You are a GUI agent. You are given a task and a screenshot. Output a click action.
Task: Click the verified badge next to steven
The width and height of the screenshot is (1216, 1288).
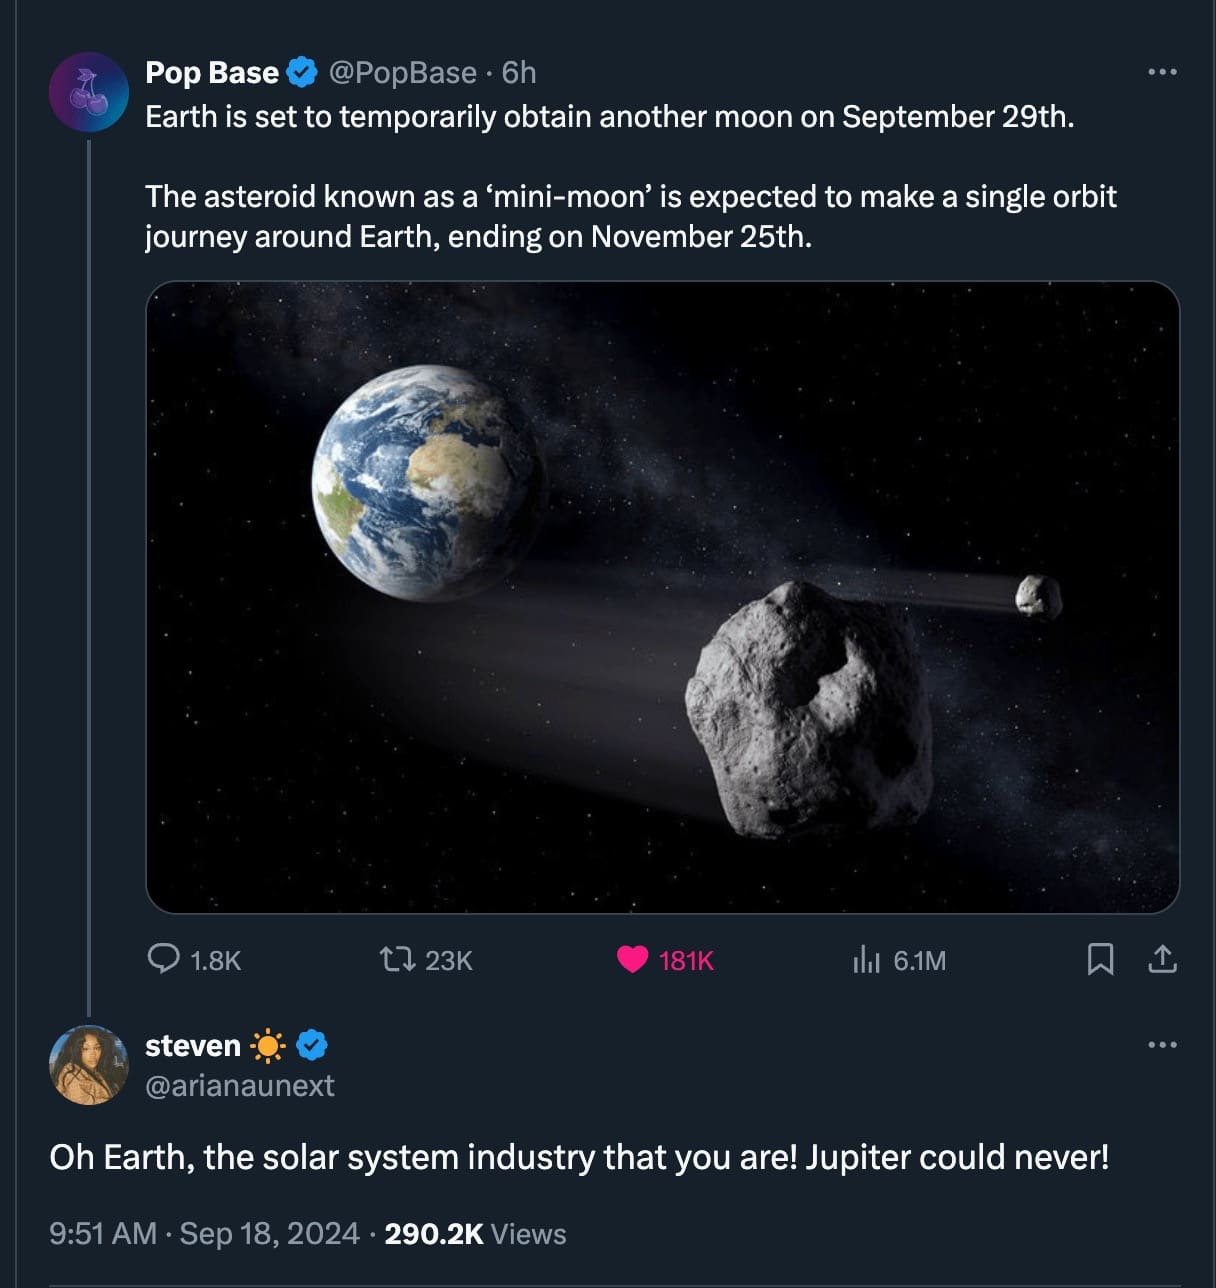click(x=313, y=1045)
